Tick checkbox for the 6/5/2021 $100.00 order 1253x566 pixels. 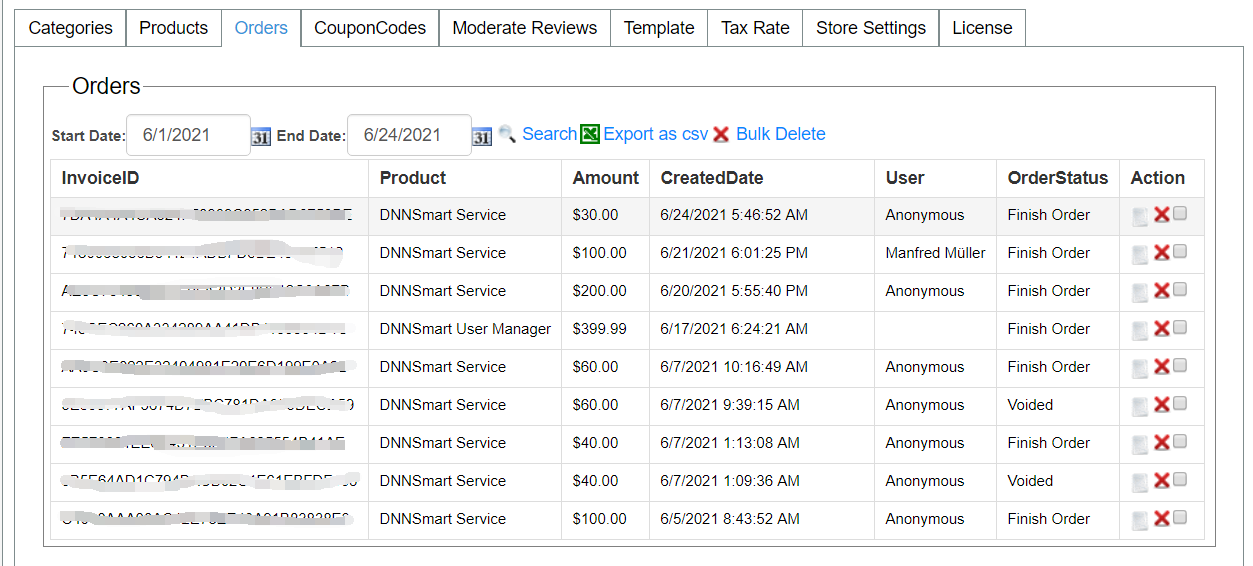pos(1180,517)
